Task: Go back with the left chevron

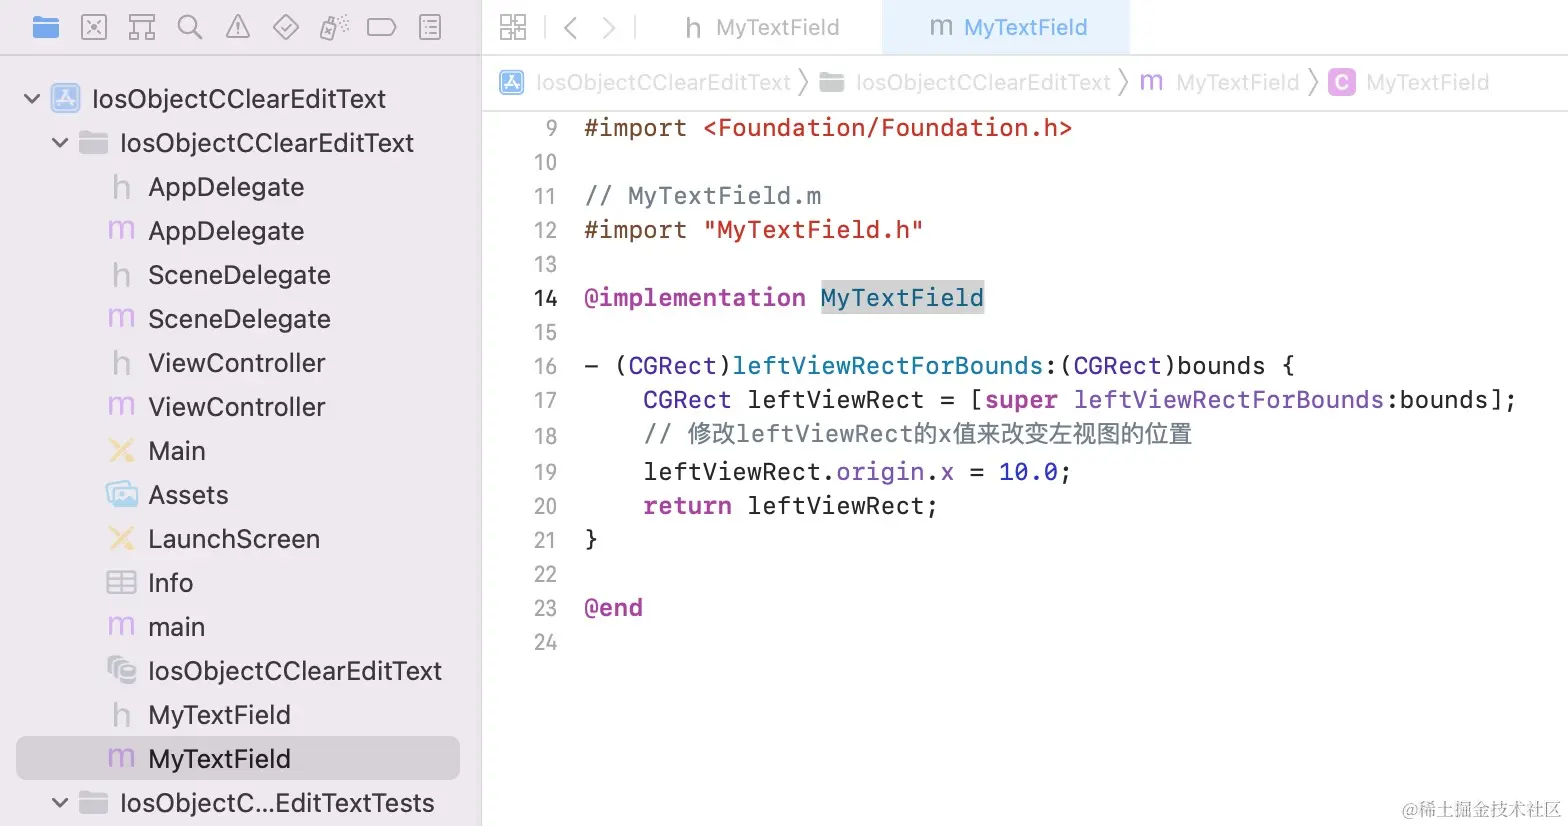Action: 571,27
